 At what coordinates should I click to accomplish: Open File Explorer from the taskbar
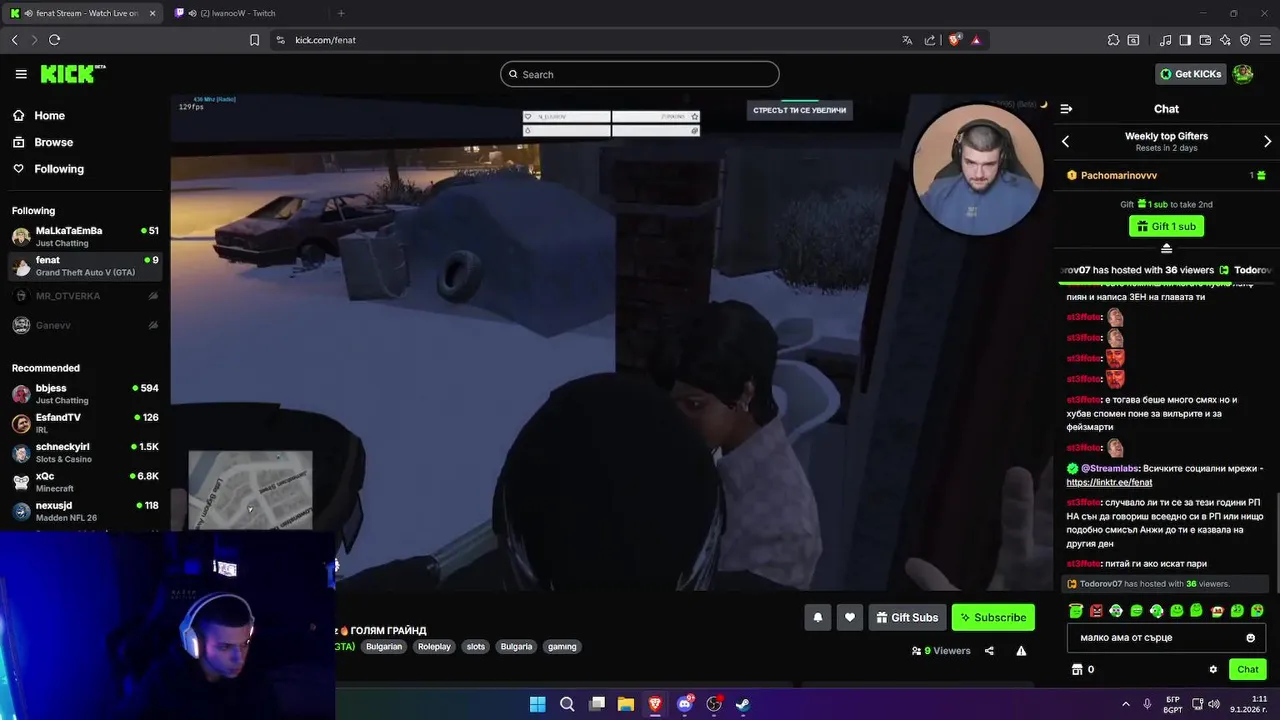[x=626, y=704]
